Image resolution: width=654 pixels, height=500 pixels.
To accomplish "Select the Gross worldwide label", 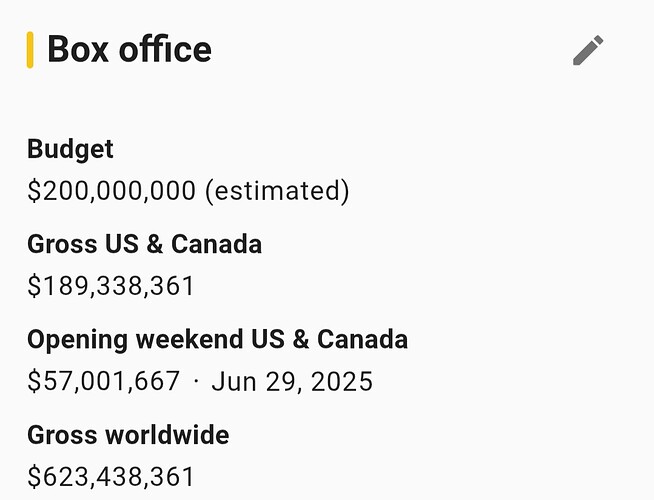I will [128, 435].
